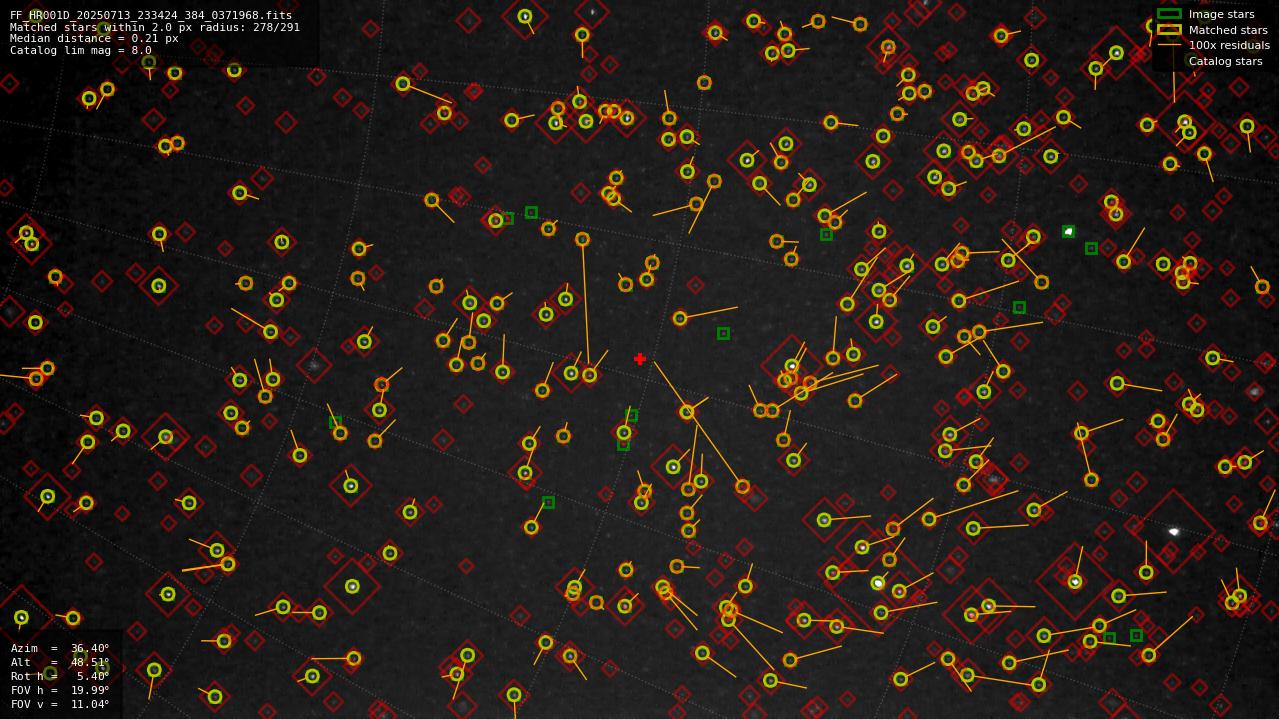
Task: Click the orange 100x residuals legend line
Action: [1169, 45]
